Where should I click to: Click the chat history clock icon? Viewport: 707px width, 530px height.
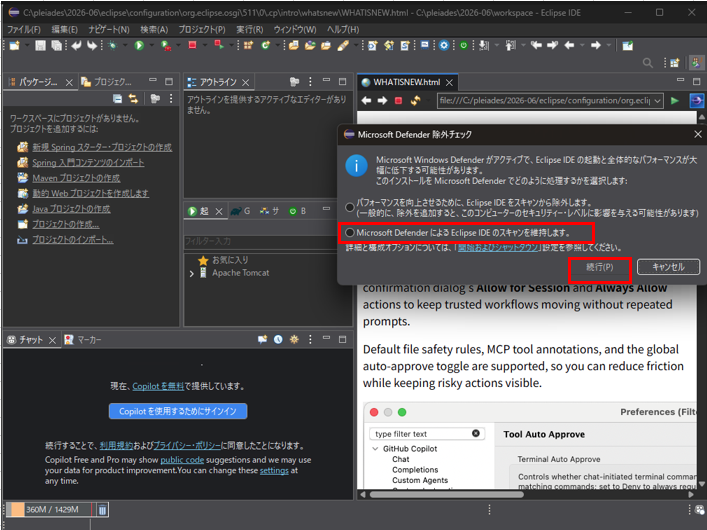[x=278, y=339]
